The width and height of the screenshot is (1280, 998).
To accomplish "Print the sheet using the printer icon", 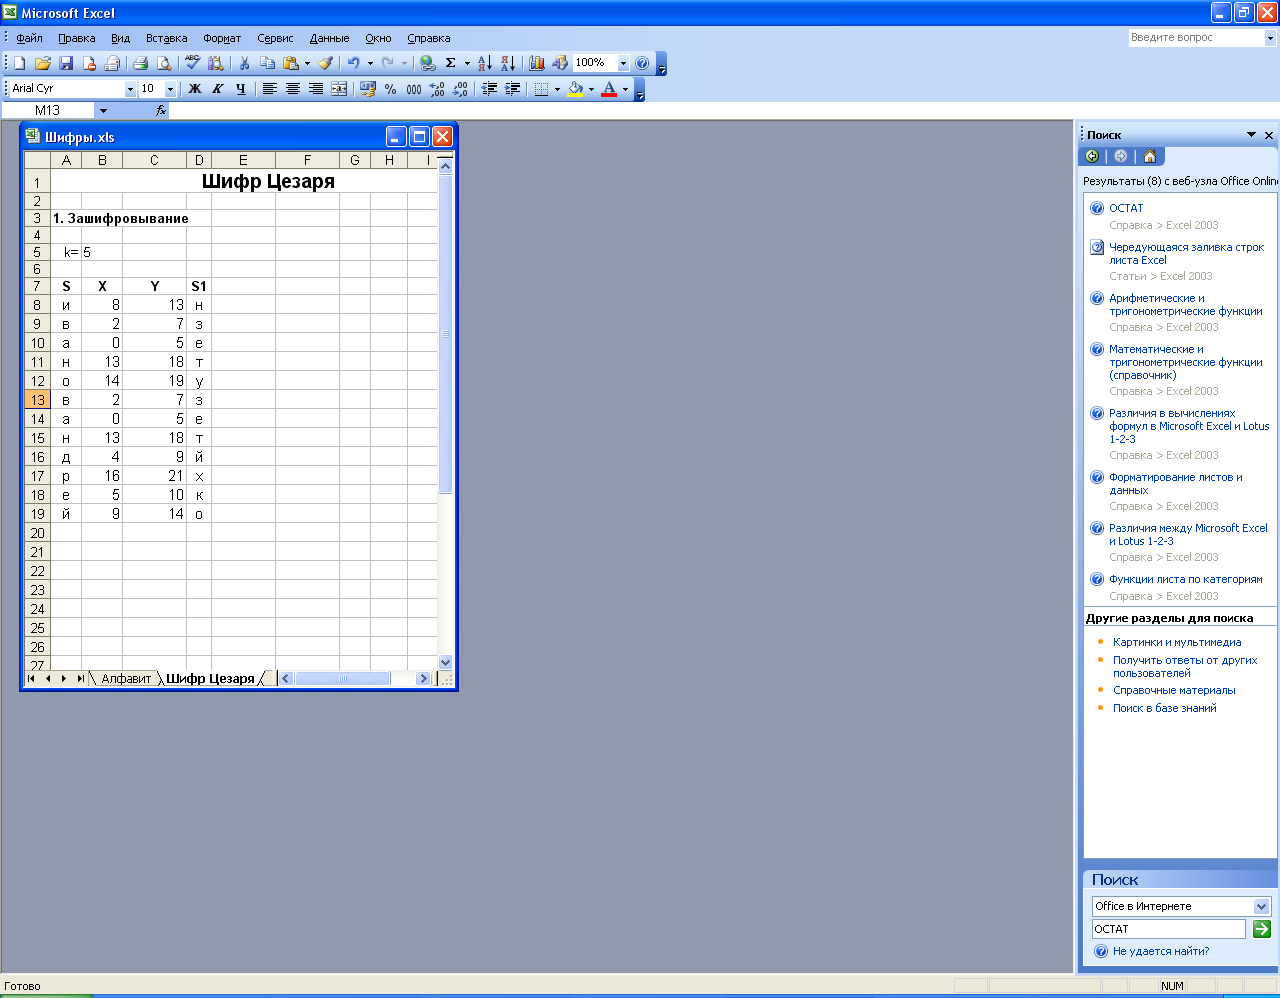I will coord(141,63).
